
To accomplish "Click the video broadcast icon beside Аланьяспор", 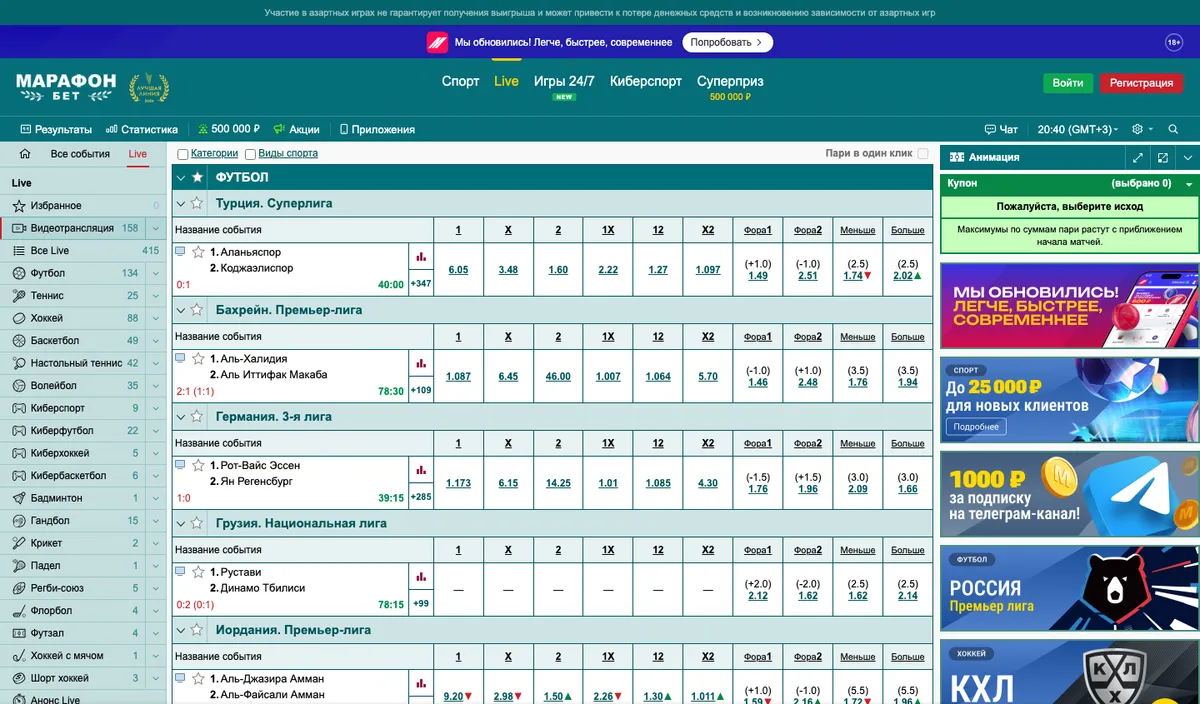I will (x=180, y=252).
